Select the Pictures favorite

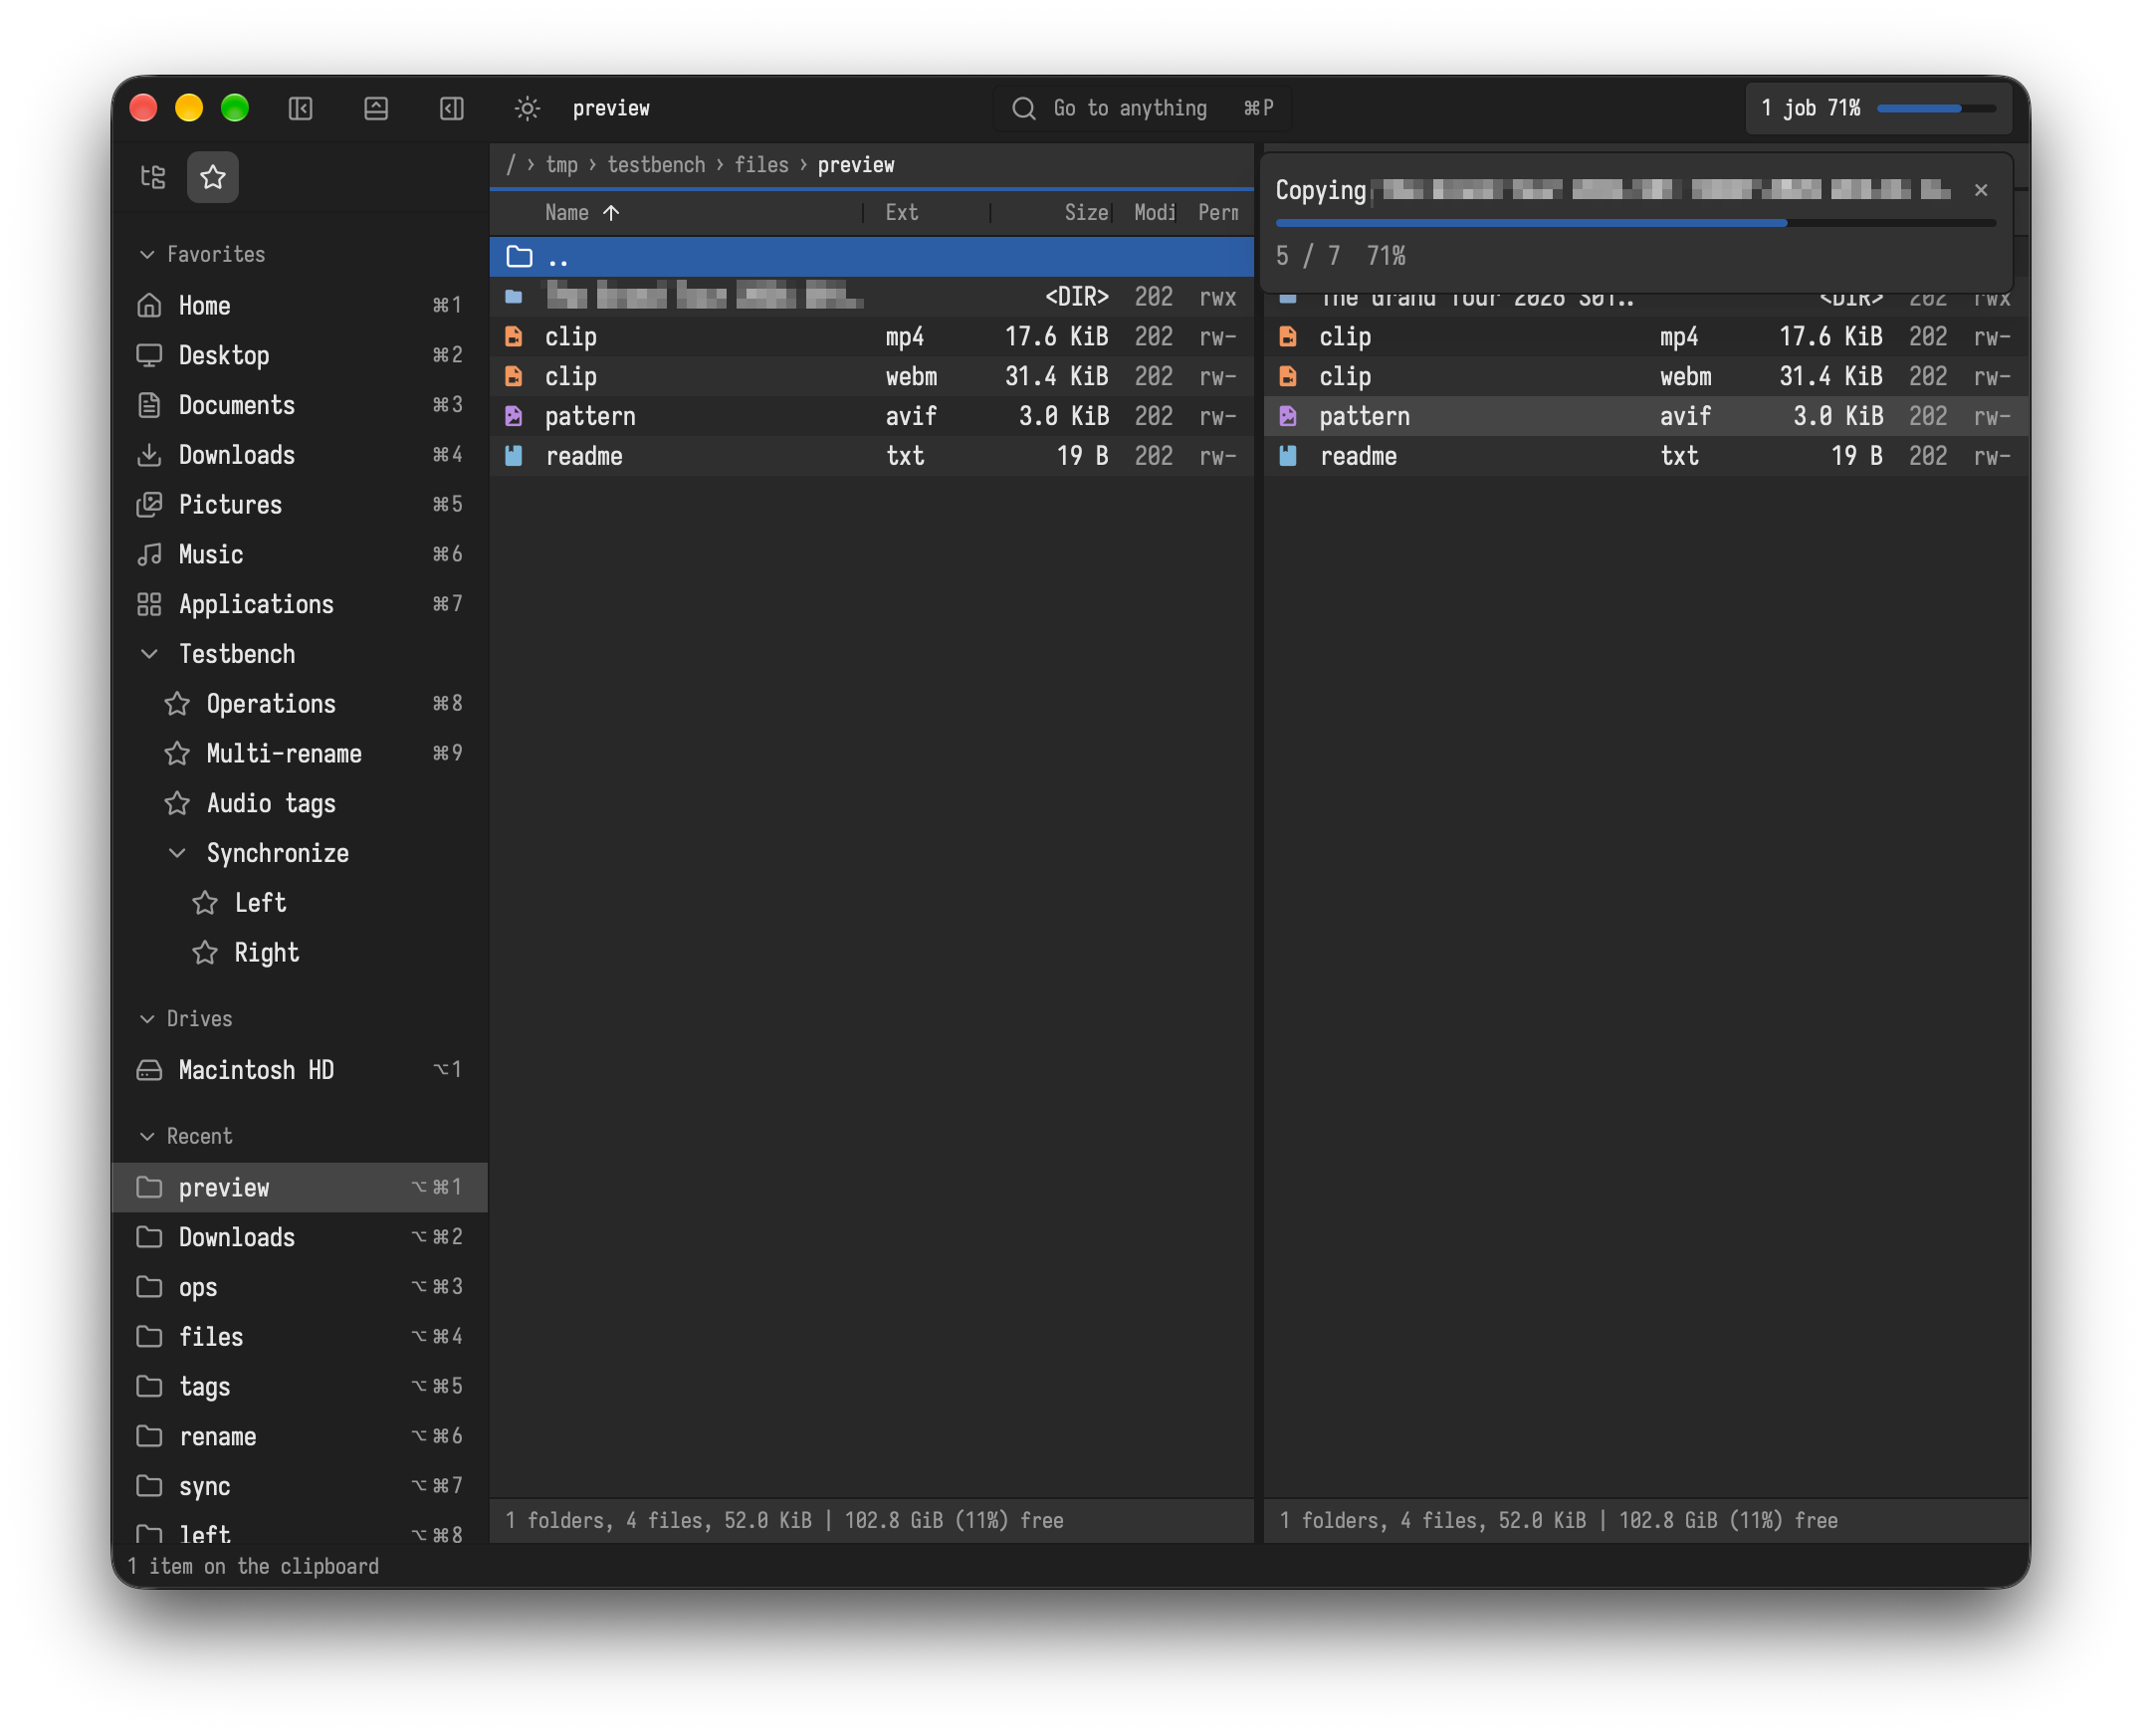point(300,505)
